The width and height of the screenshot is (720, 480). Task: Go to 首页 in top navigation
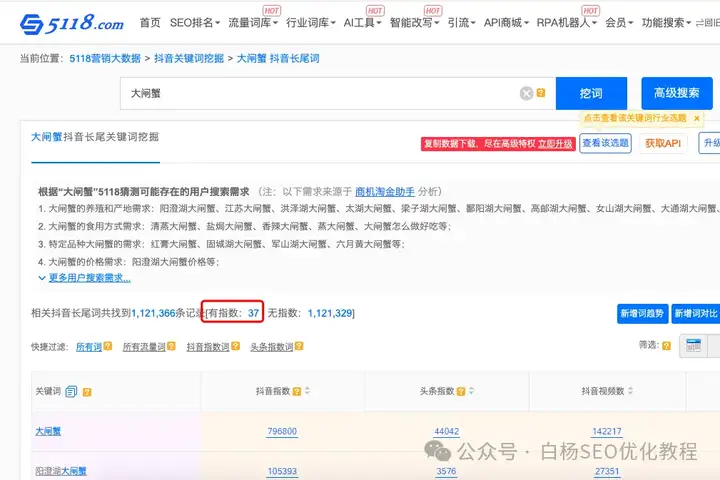click(x=149, y=22)
